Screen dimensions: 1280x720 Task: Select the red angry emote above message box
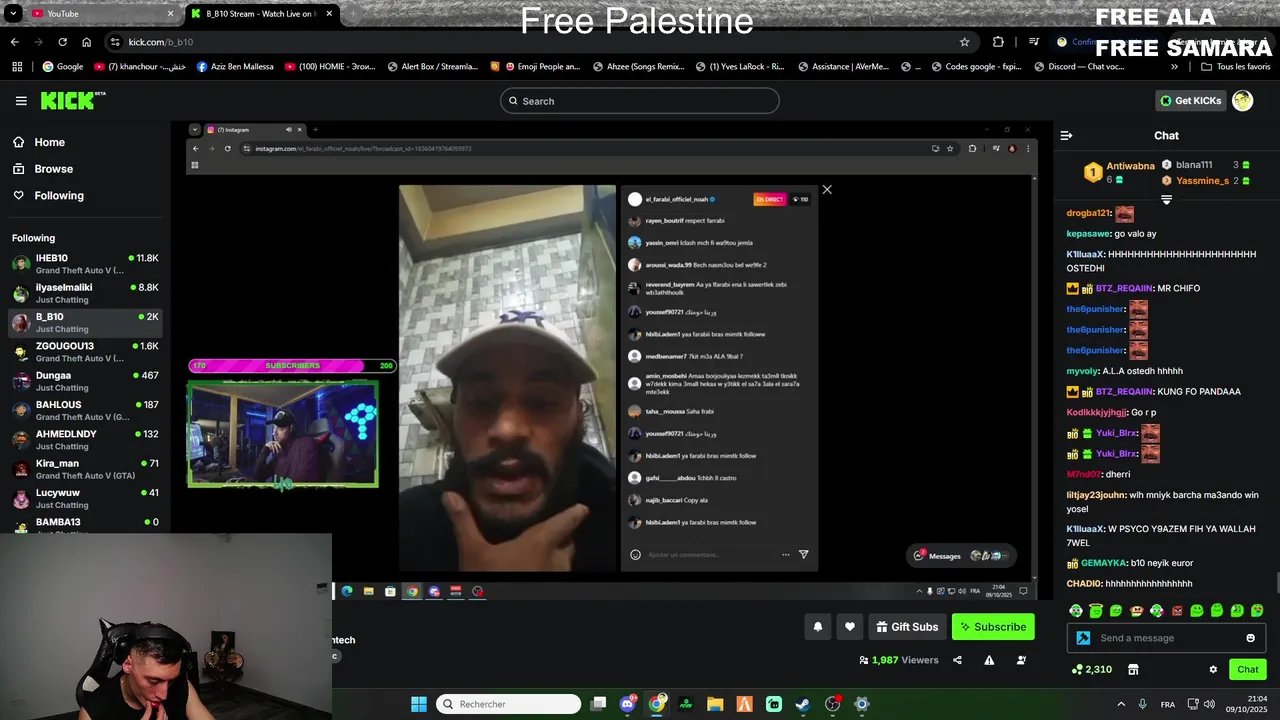(1177, 610)
